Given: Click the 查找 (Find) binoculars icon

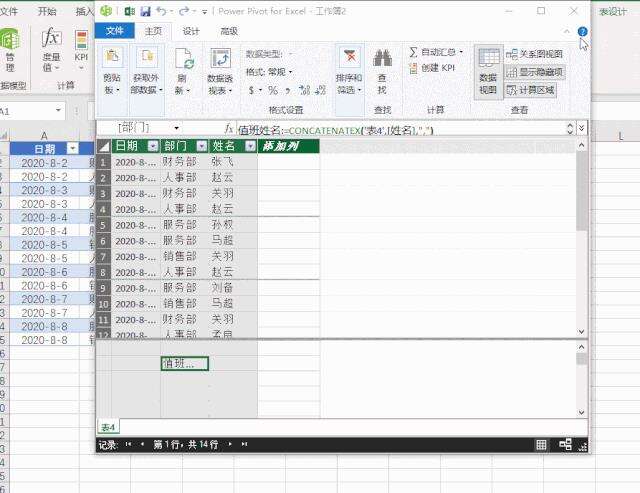Looking at the screenshot, I should pos(382,68).
